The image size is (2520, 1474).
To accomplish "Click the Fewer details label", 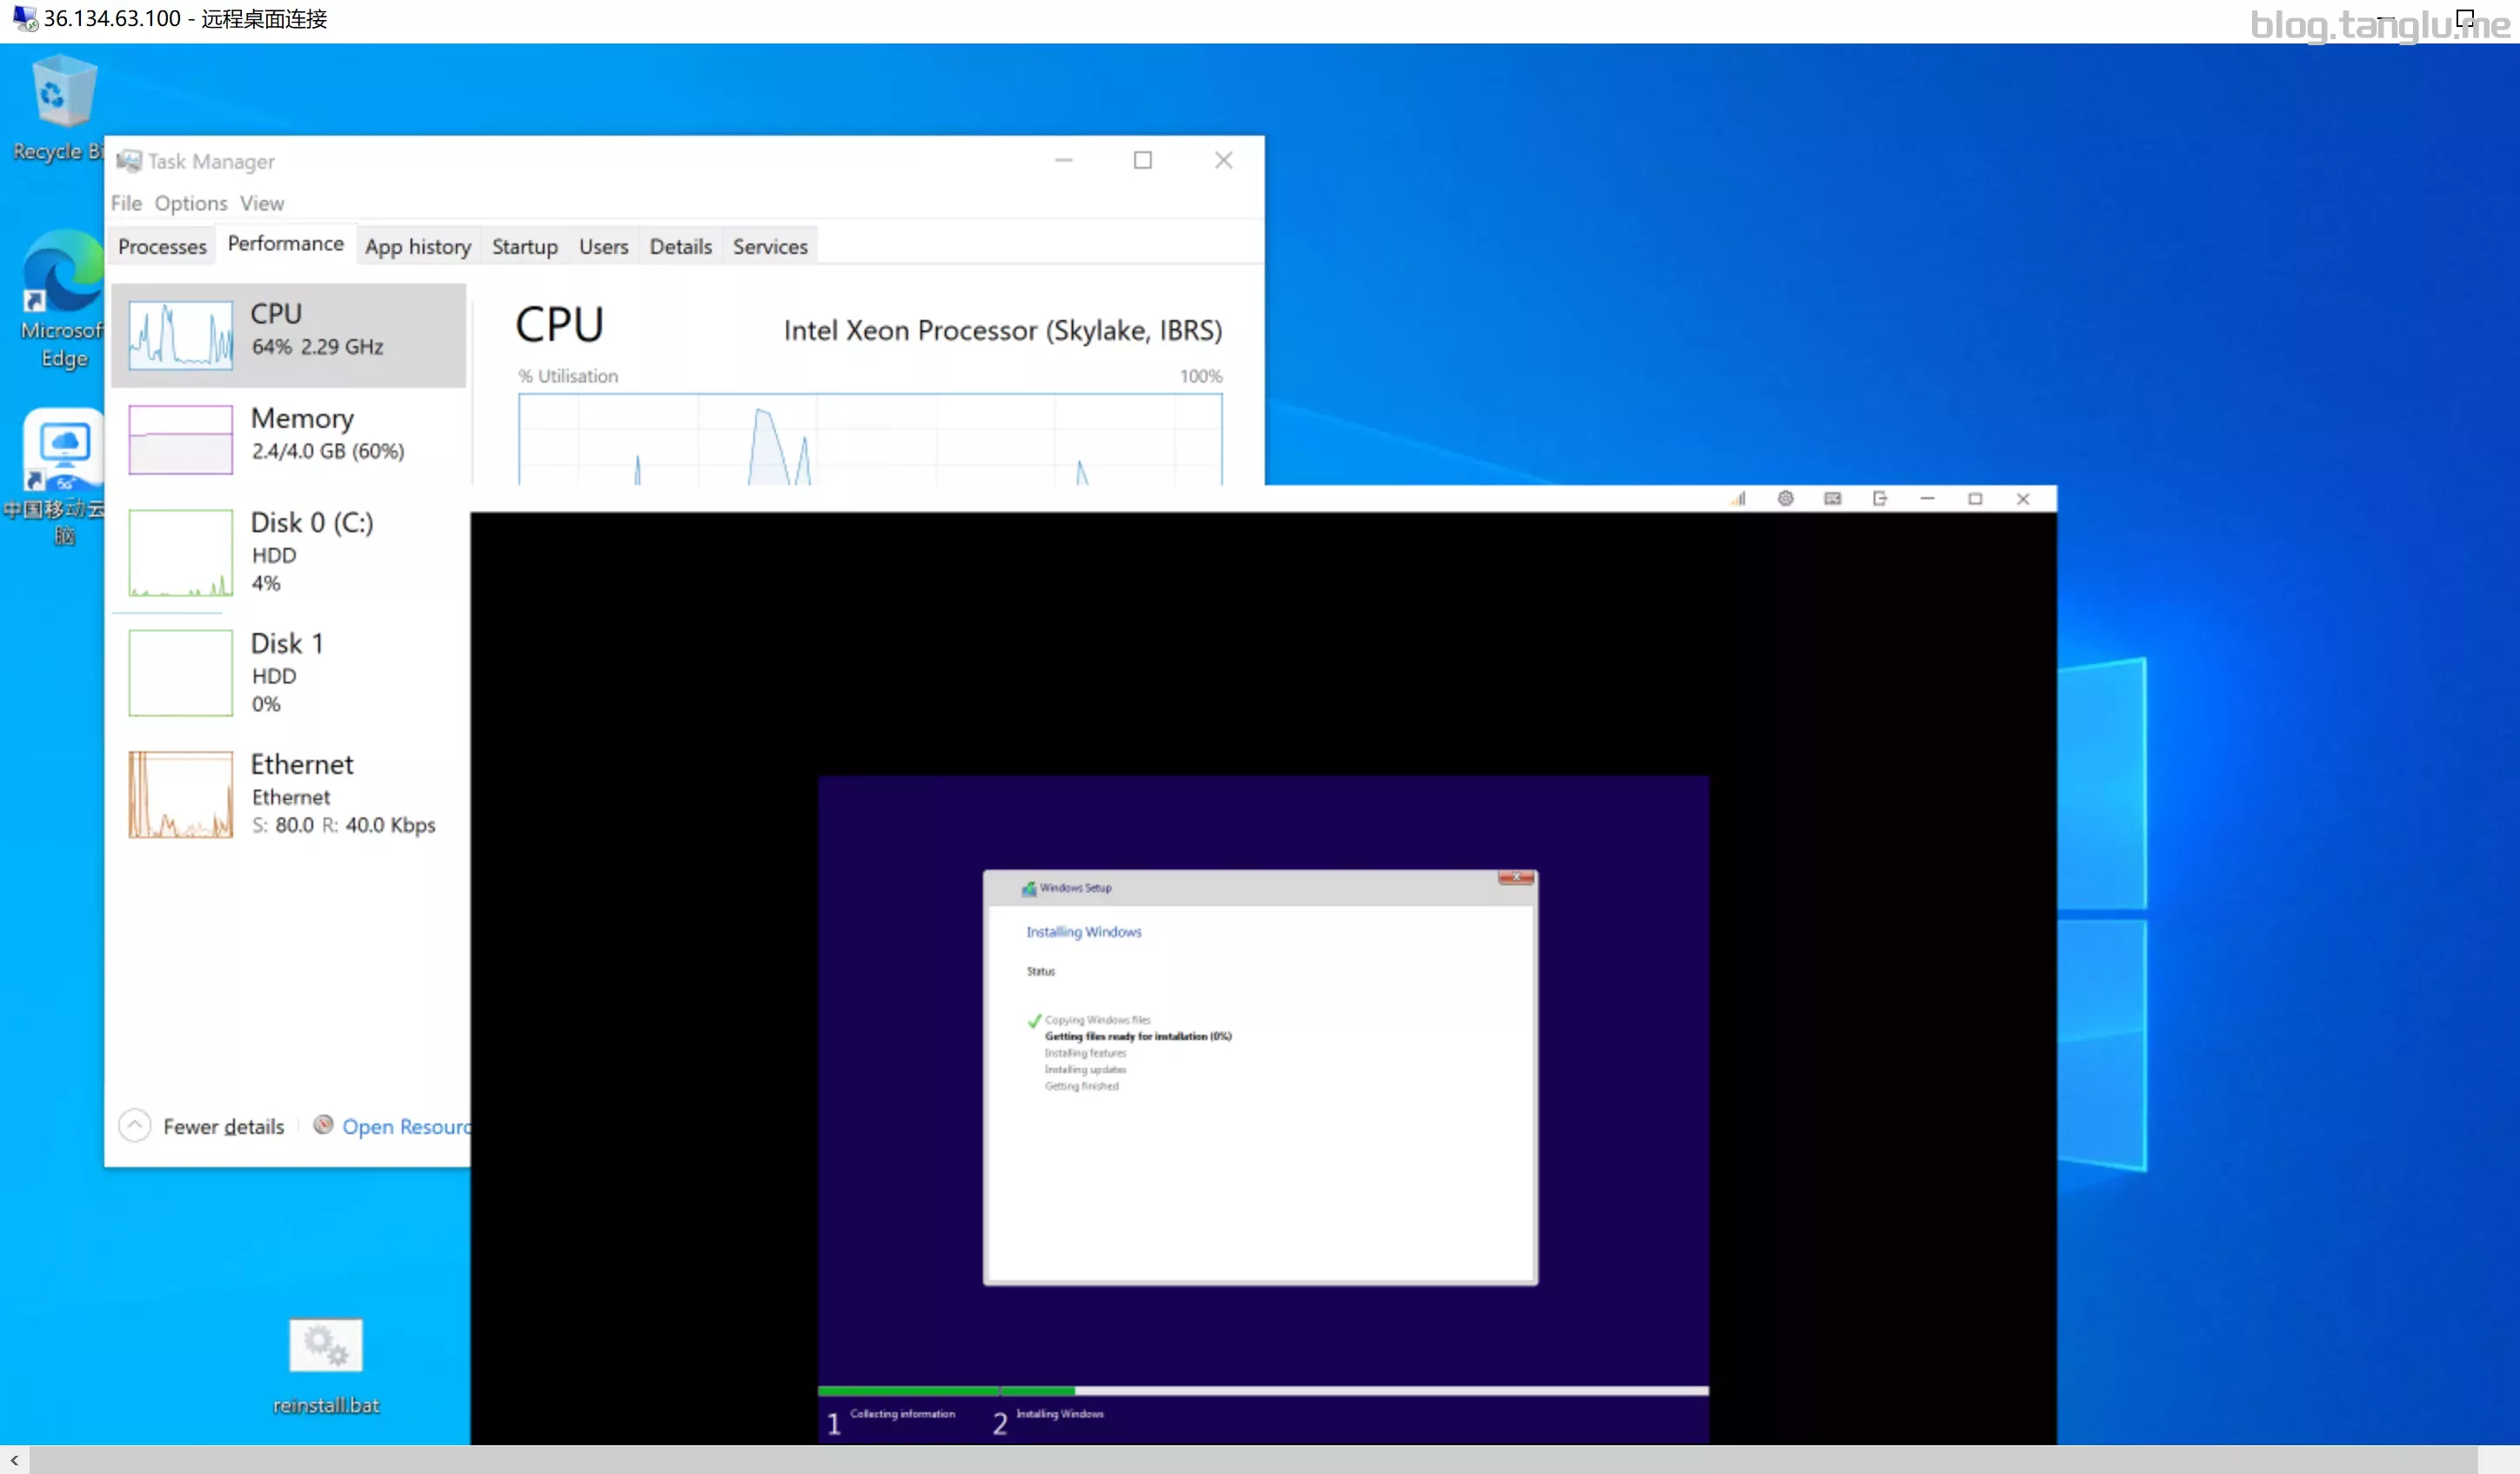I will pos(224,1127).
